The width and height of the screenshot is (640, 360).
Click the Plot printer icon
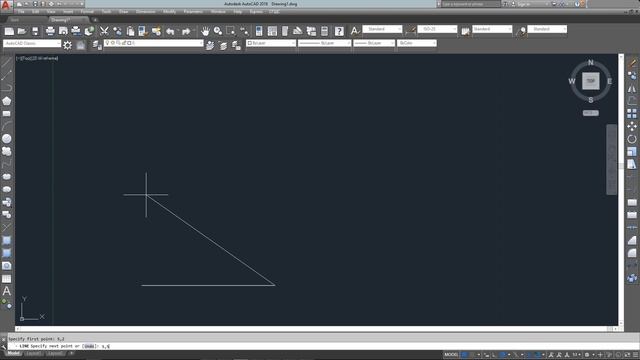(x=50, y=31)
